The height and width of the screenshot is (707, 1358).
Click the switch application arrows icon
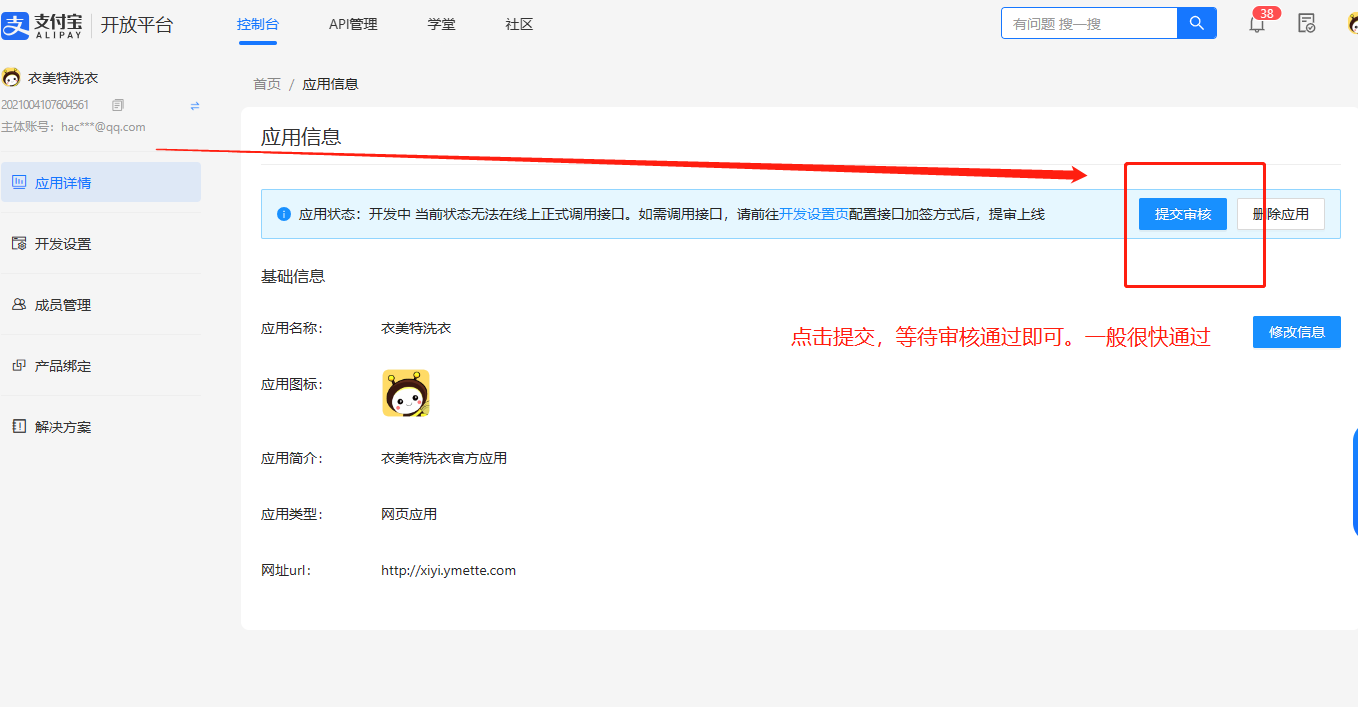195,105
